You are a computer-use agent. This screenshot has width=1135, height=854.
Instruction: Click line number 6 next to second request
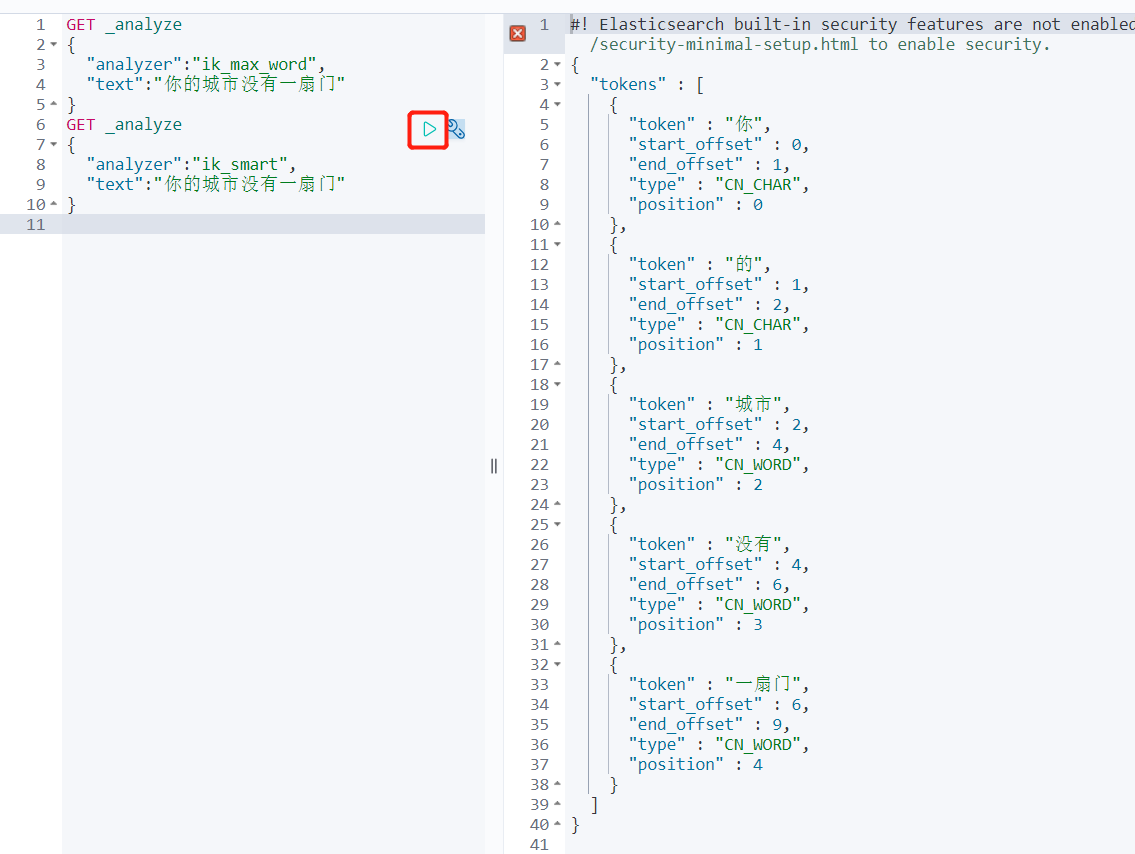point(40,124)
